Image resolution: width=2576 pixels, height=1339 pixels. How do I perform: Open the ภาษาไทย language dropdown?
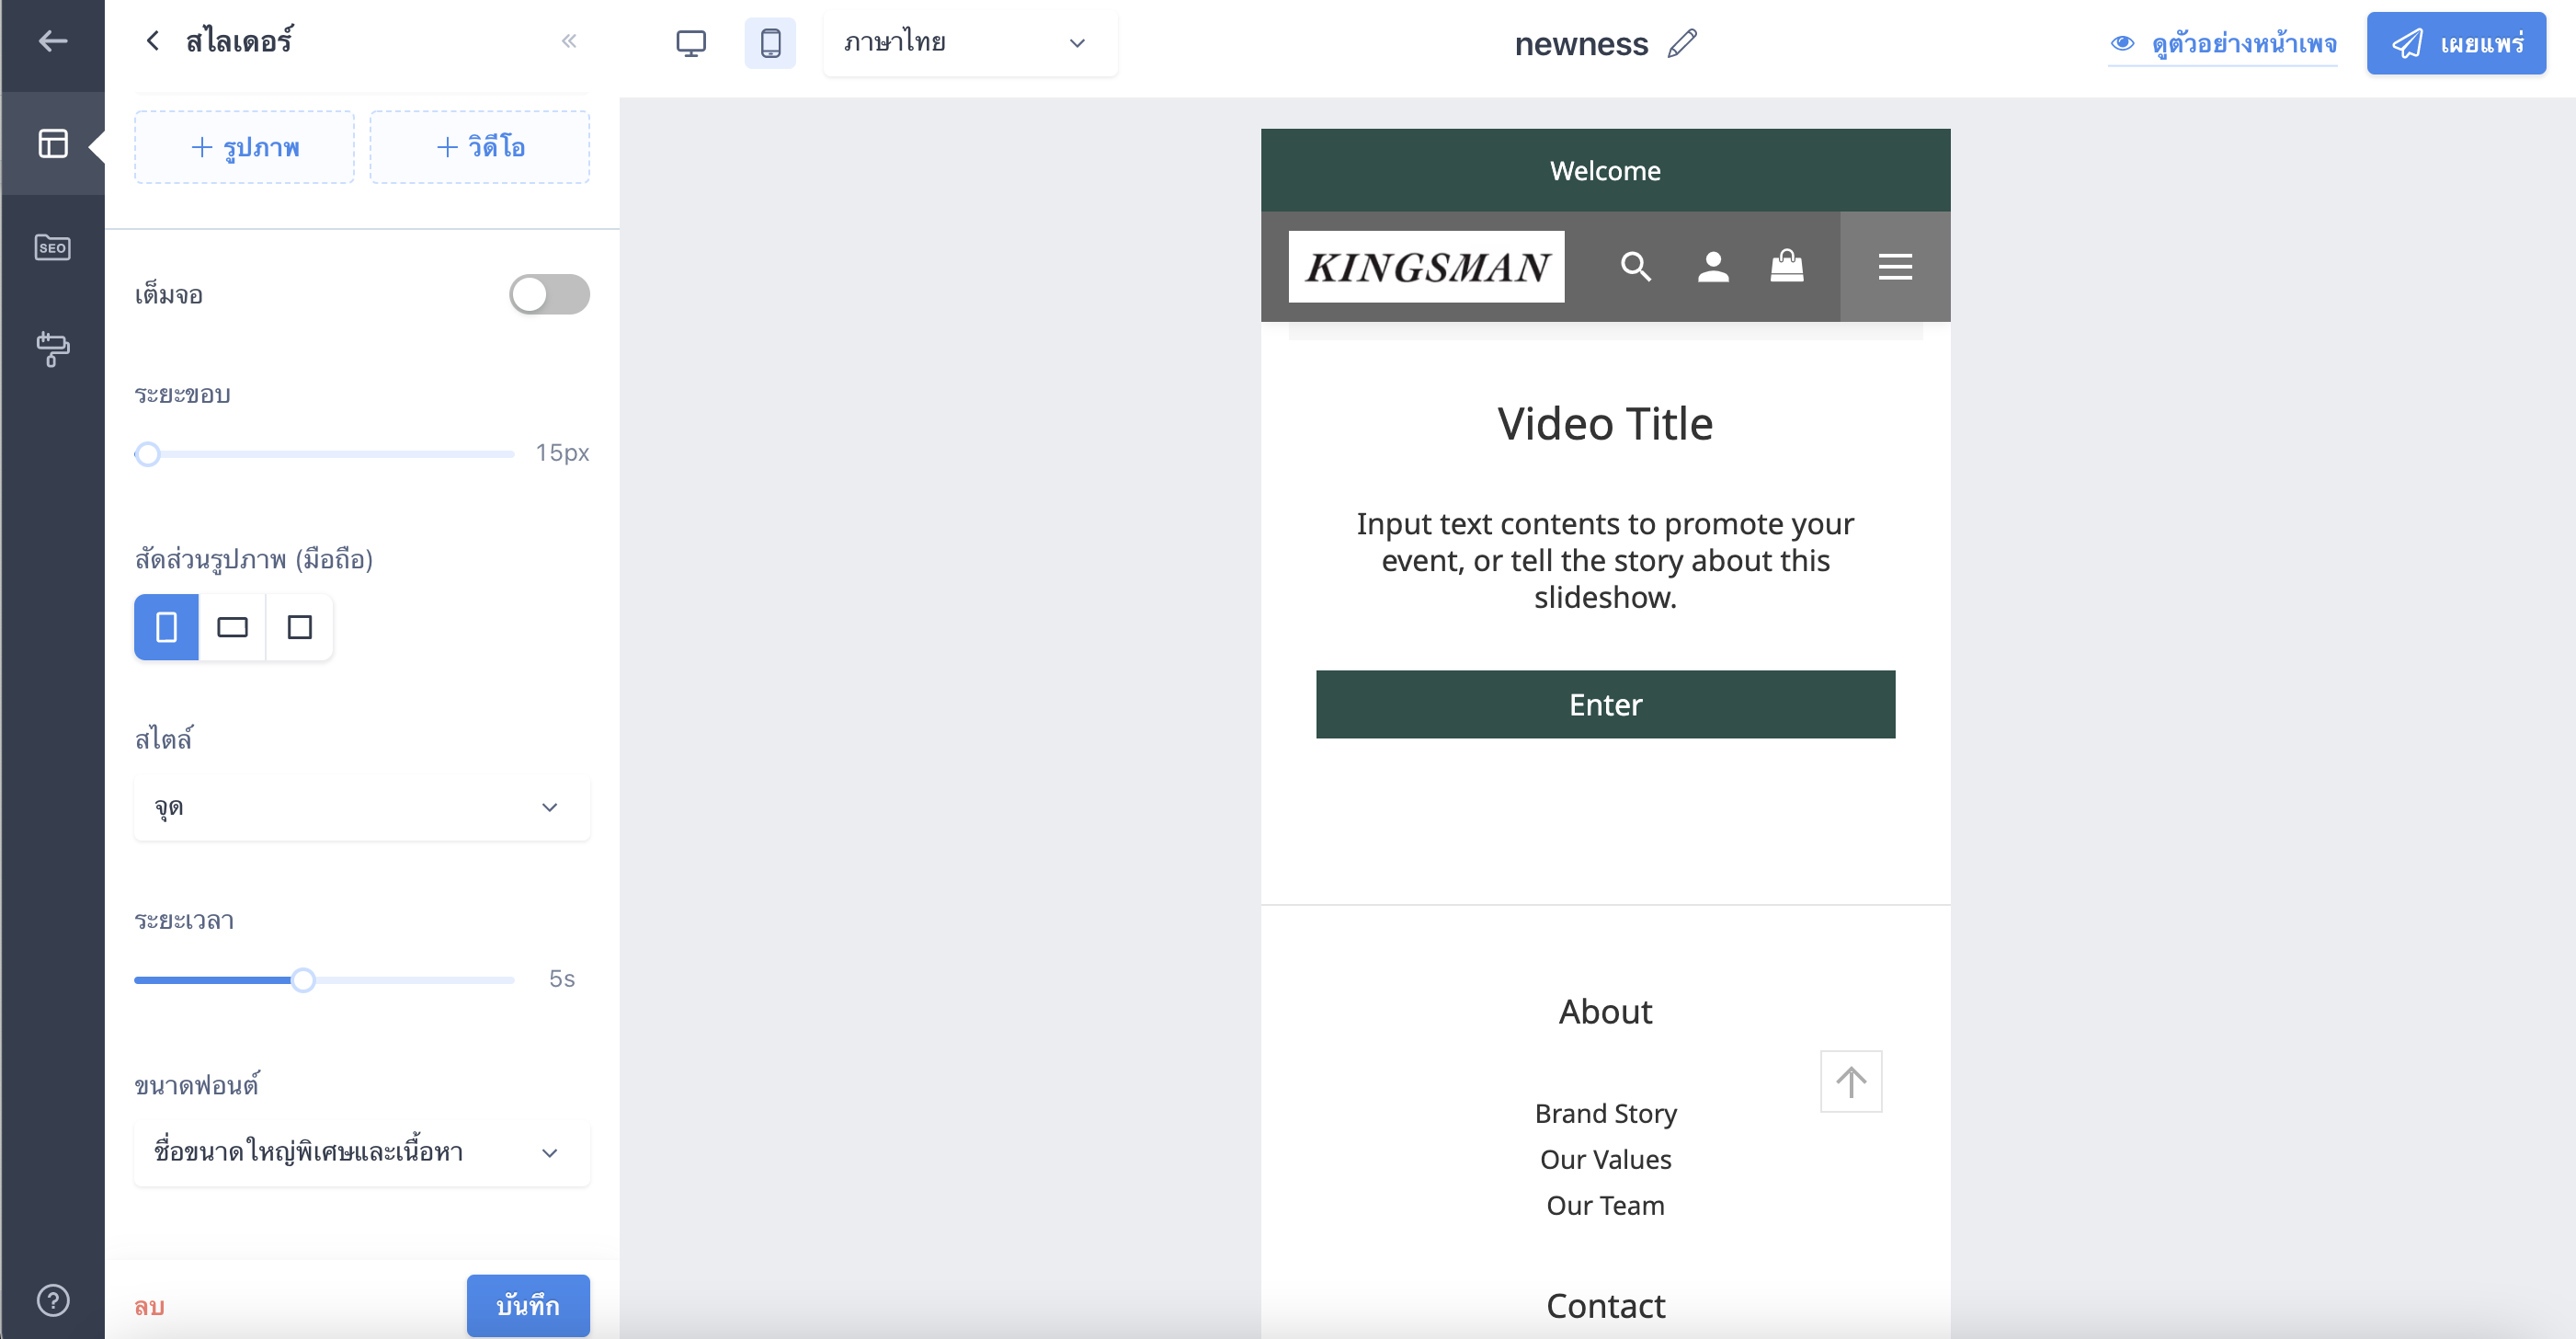point(970,43)
